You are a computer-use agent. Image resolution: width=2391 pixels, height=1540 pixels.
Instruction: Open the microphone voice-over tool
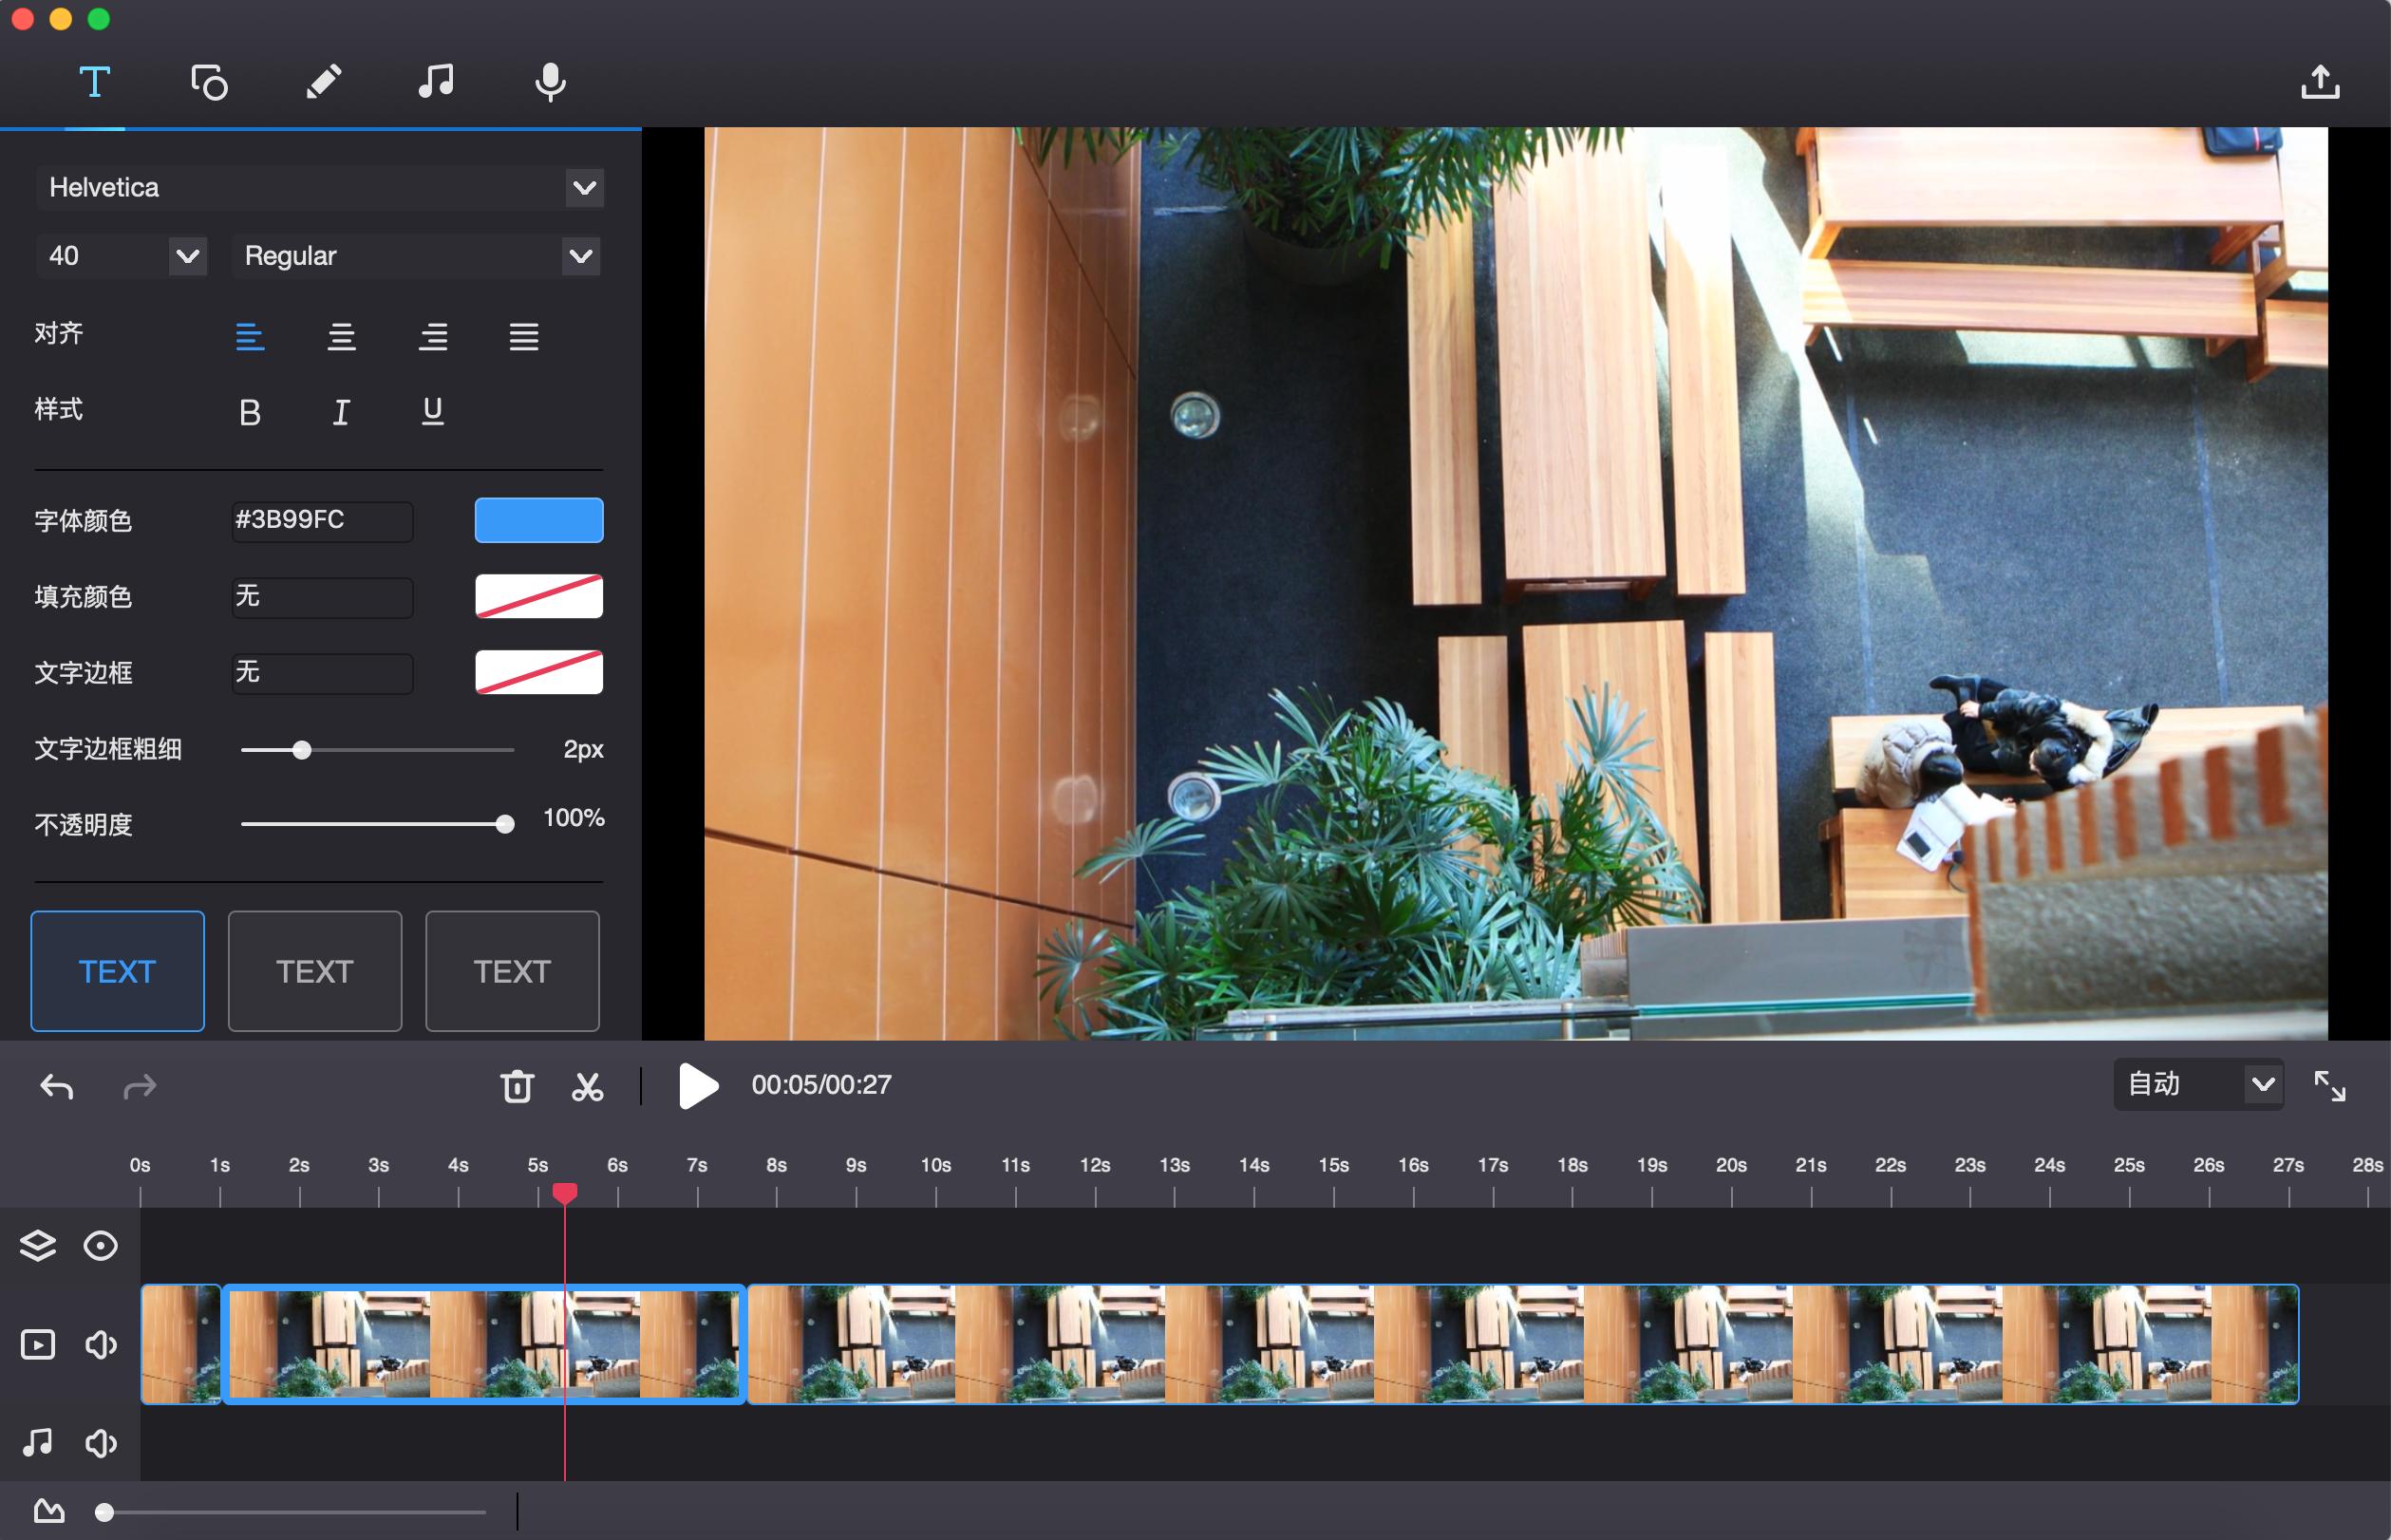pyautogui.click(x=550, y=82)
